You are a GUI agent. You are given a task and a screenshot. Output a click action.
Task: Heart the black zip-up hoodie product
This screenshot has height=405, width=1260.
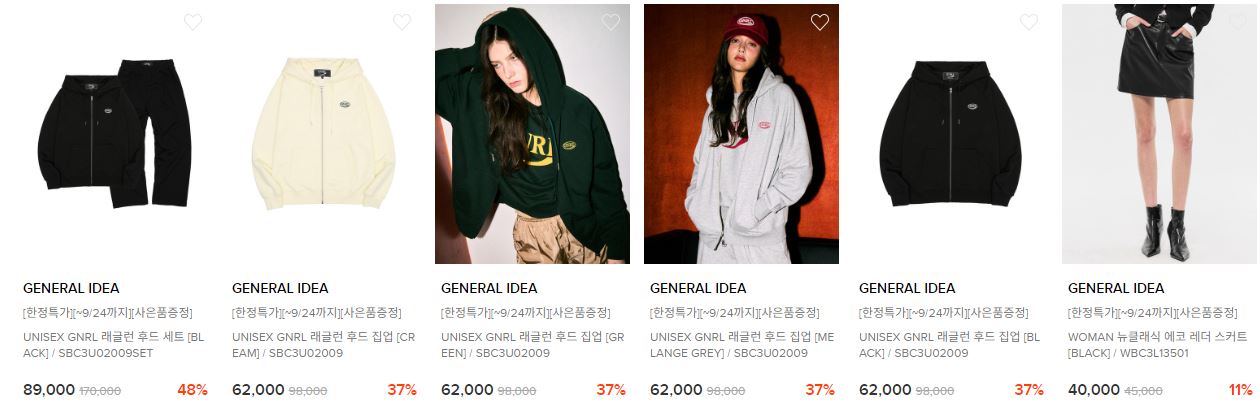click(1029, 22)
